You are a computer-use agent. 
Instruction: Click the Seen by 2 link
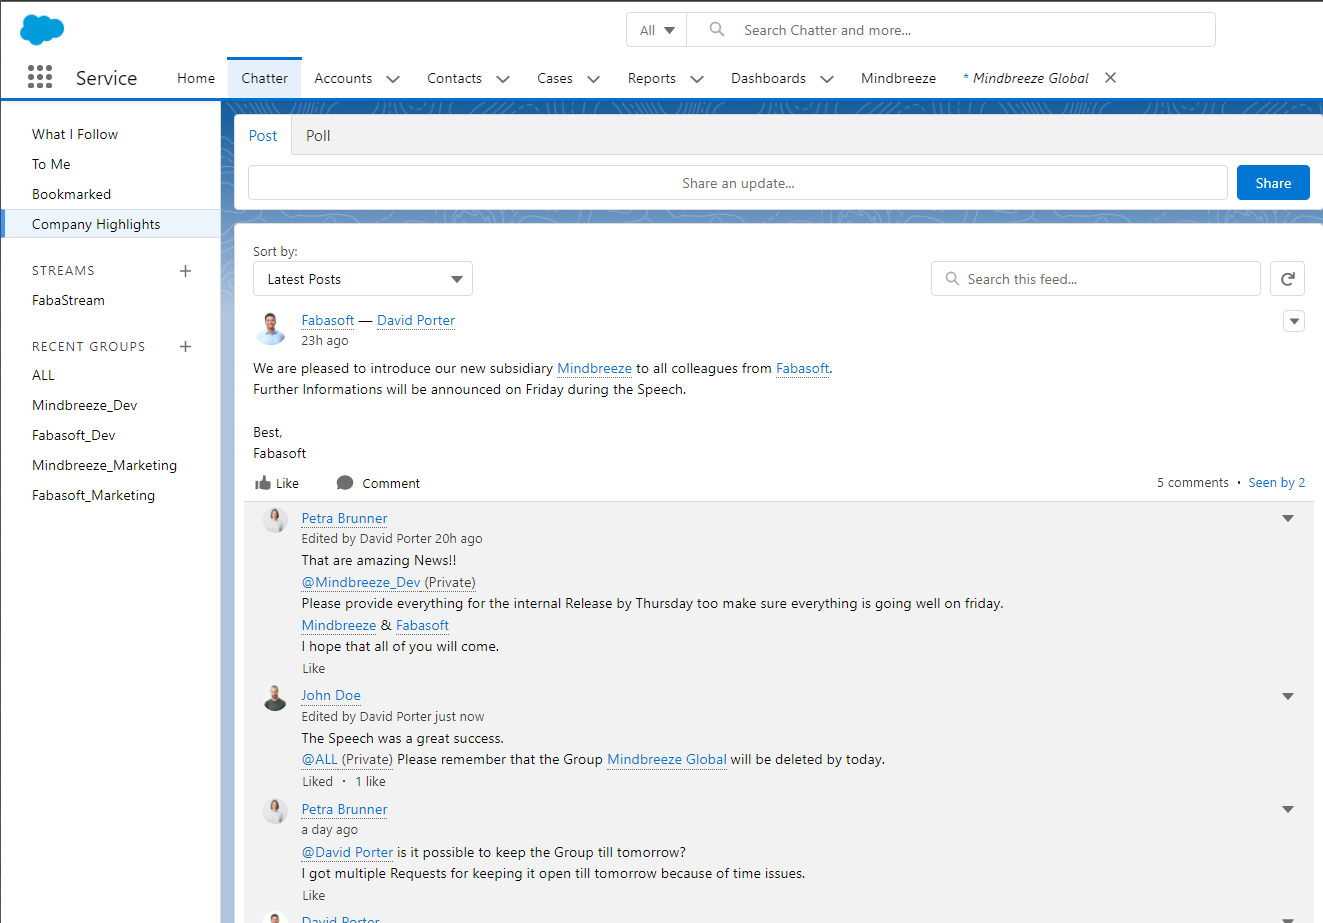pyautogui.click(x=1277, y=482)
